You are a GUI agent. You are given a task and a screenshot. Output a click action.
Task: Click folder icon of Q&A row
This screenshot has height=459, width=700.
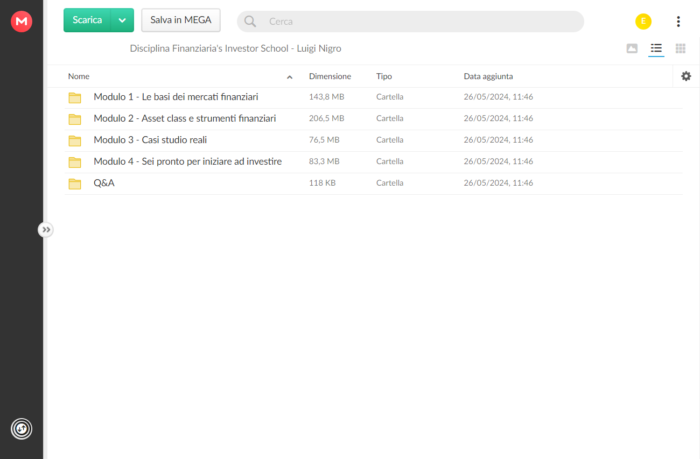[75, 183]
